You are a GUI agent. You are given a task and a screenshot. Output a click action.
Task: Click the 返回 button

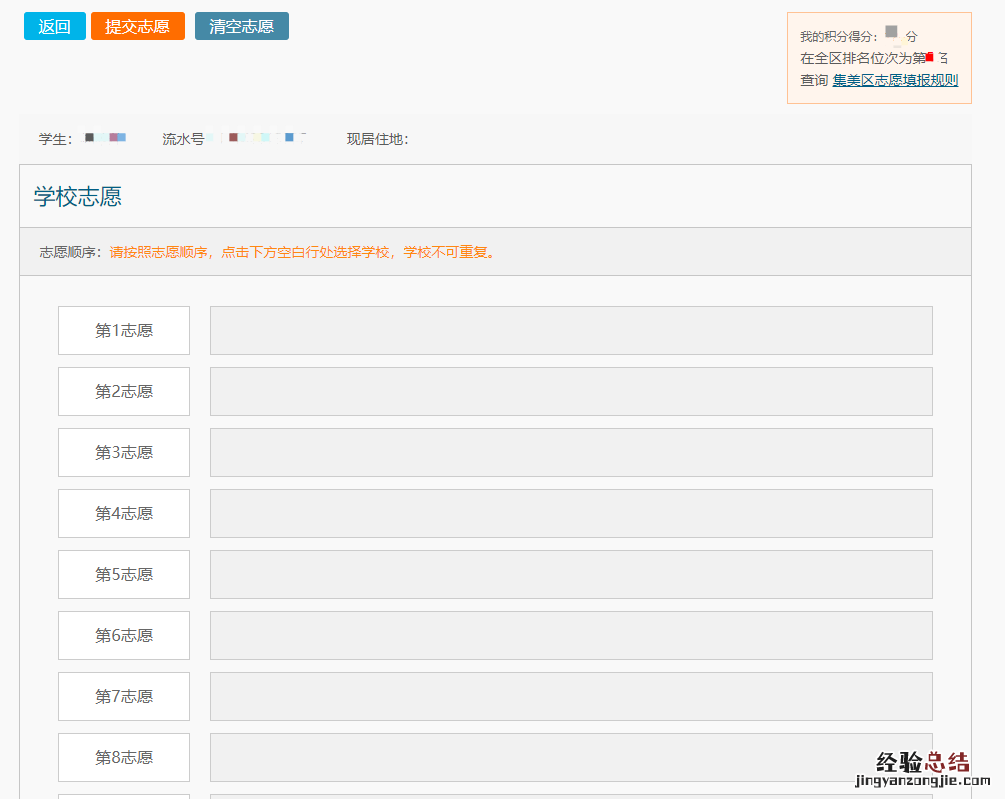[54, 26]
